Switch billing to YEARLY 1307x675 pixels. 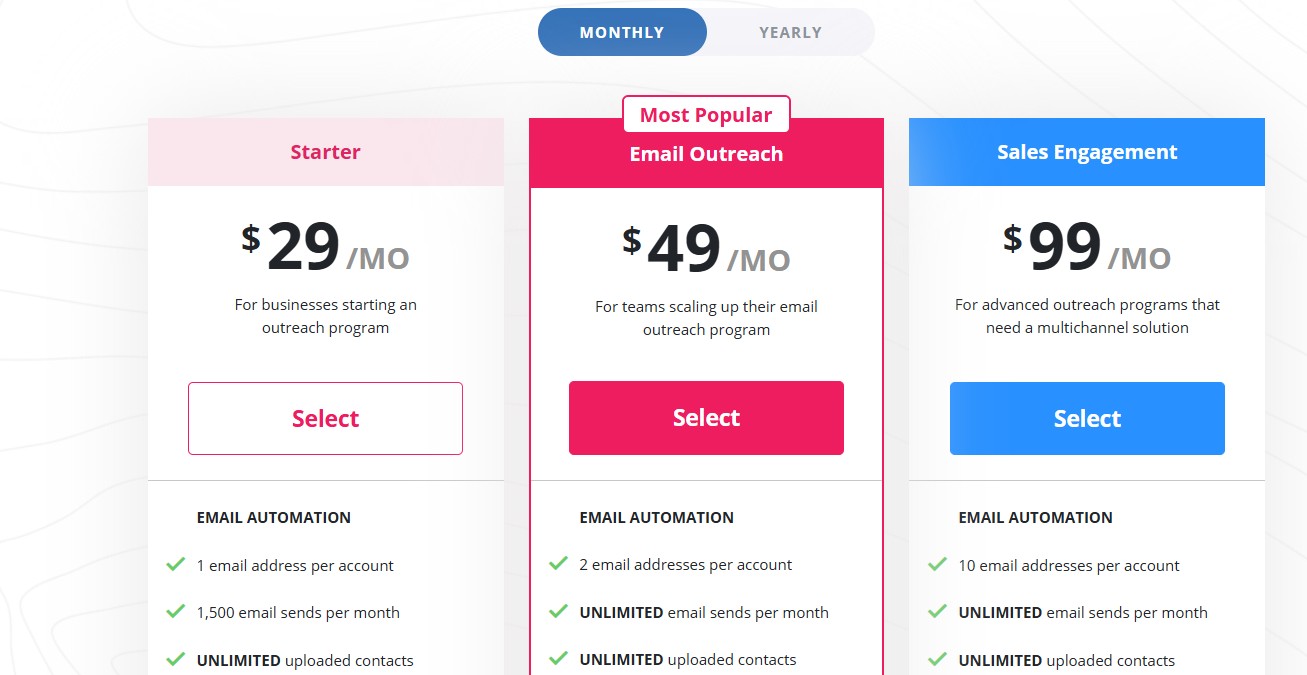[790, 31]
